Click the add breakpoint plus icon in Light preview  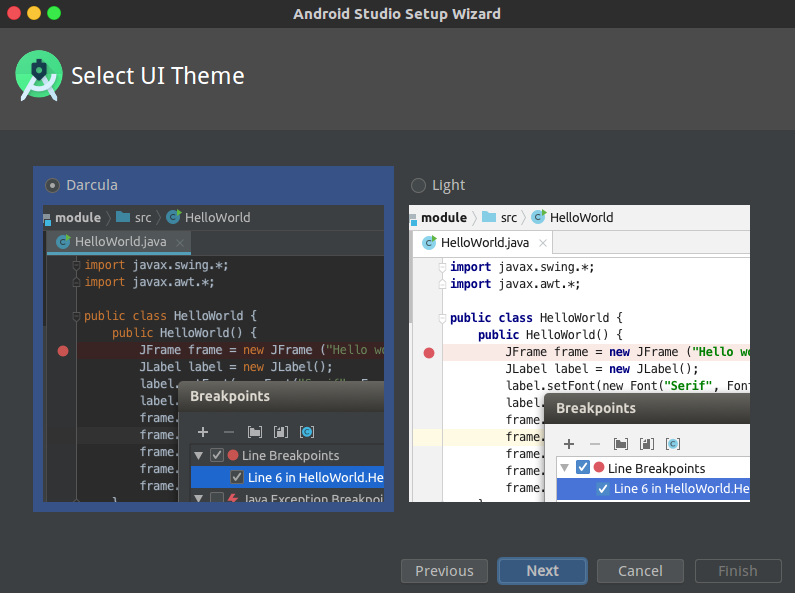pos(569,444)
